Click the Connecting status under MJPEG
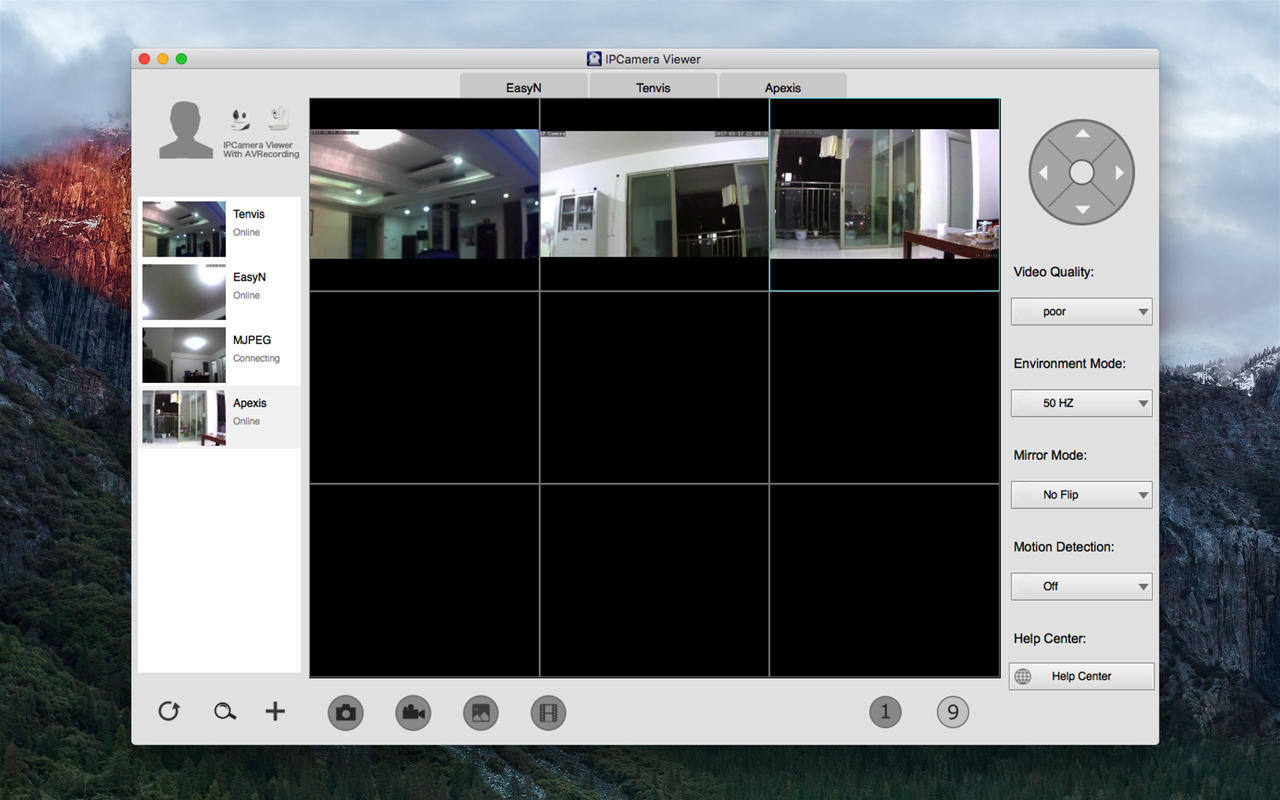The image size is (1280, 800). [x=257, y=358]
